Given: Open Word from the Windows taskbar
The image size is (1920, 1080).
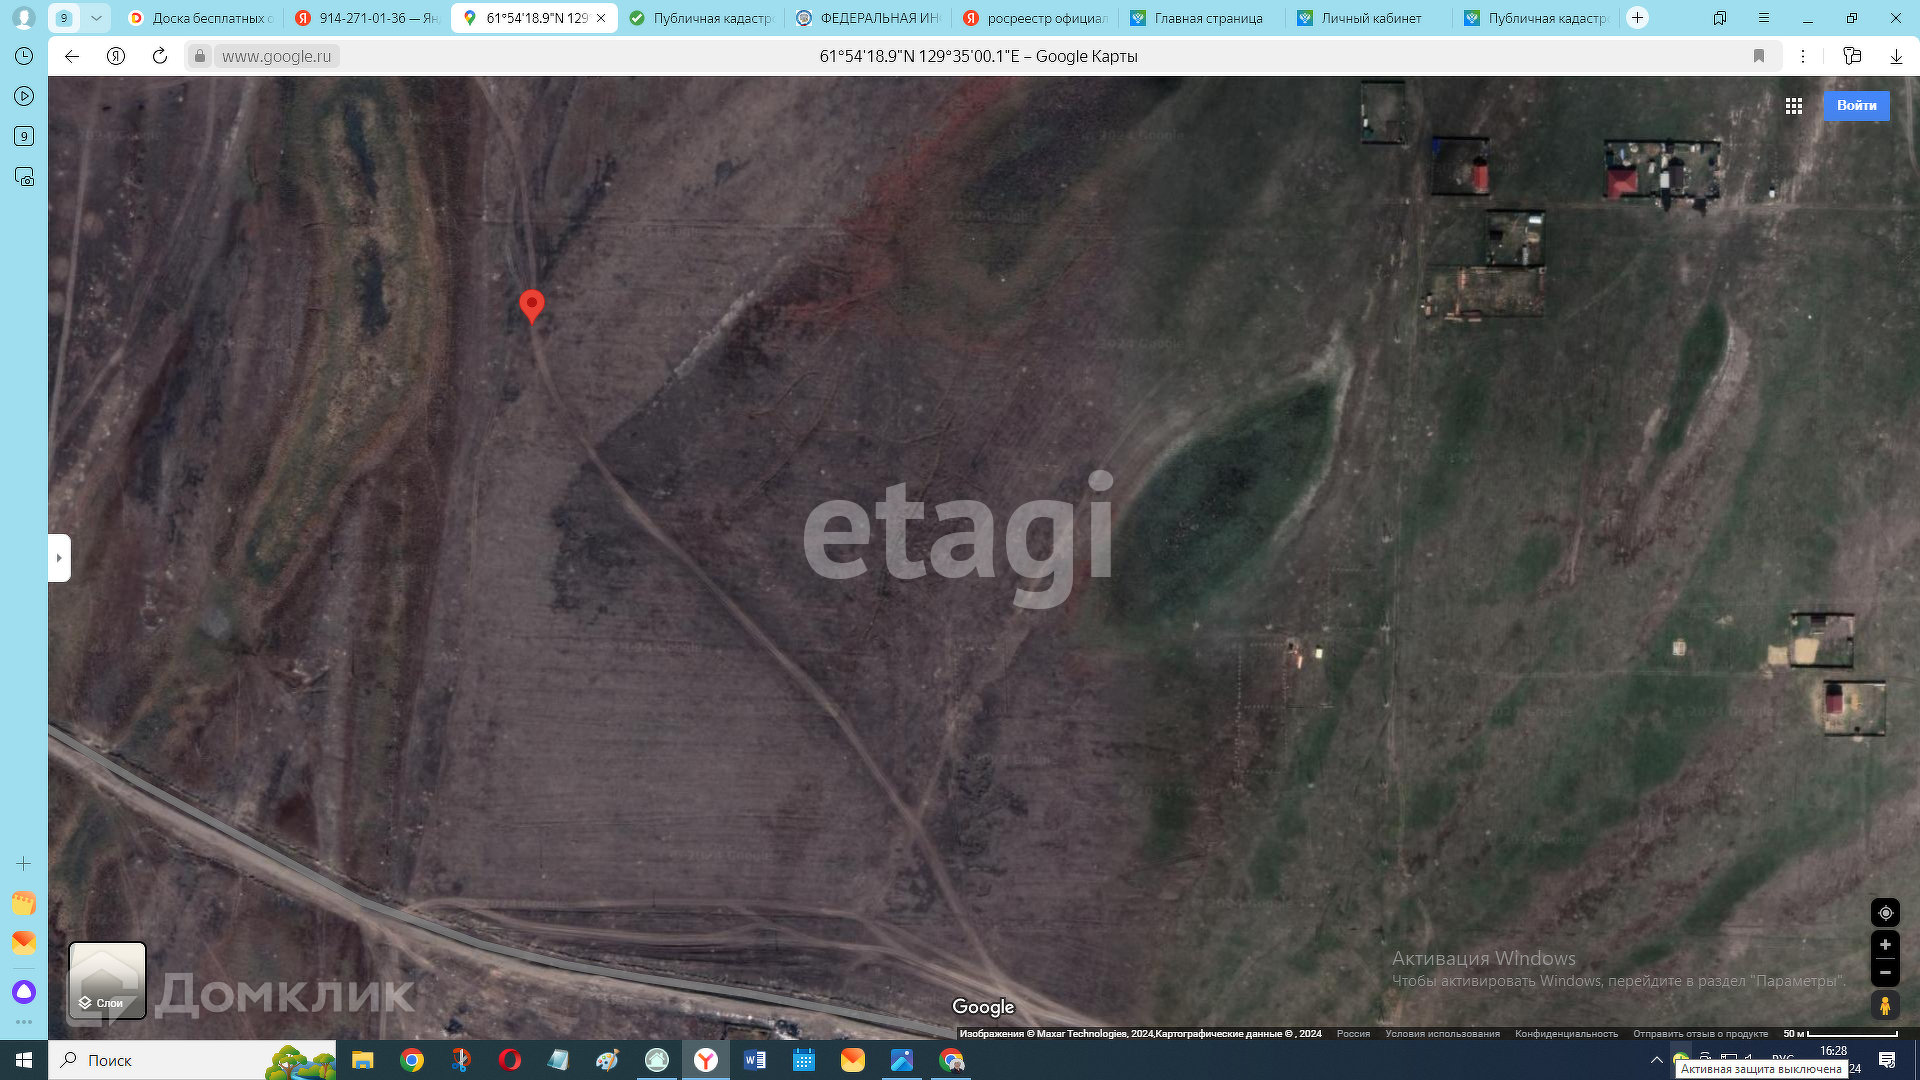Looking at the screenshot, I should (755, 1060).
